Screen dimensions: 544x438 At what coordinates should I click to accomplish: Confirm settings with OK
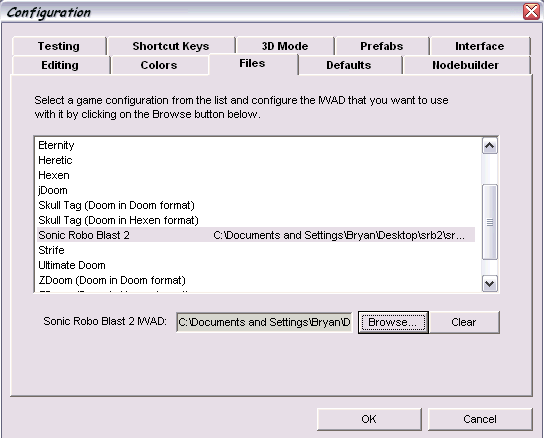coord(369,419)
